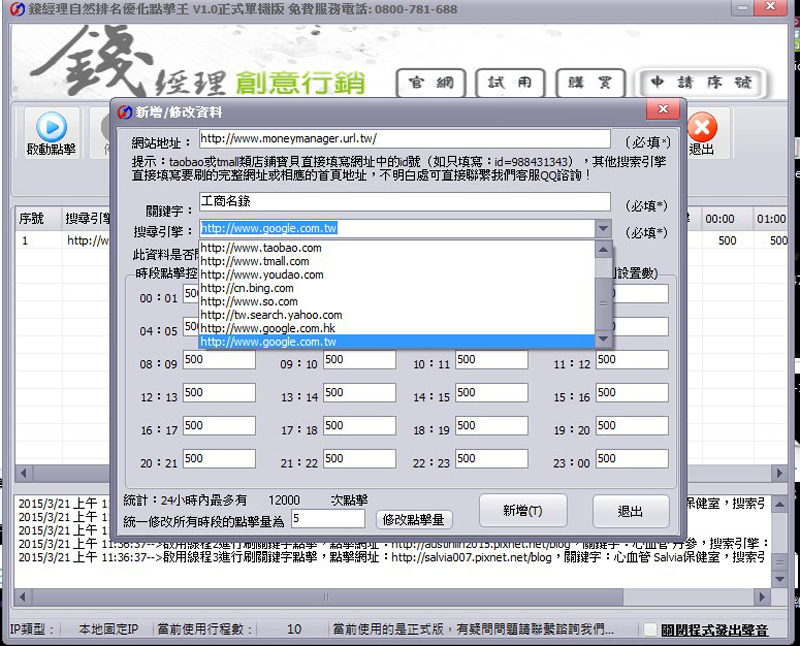Click the 12:13 click count field
800x646 pixels.
pos(219,393)
